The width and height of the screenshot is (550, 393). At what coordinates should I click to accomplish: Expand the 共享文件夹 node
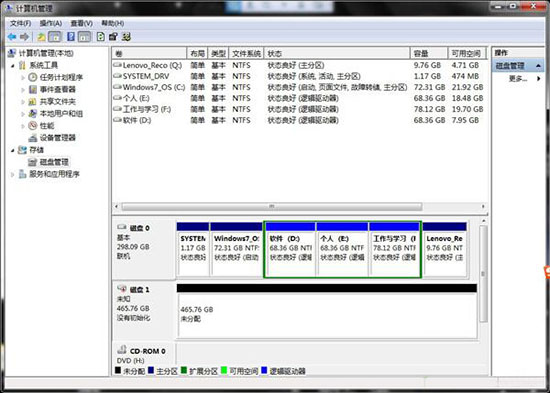23,102
